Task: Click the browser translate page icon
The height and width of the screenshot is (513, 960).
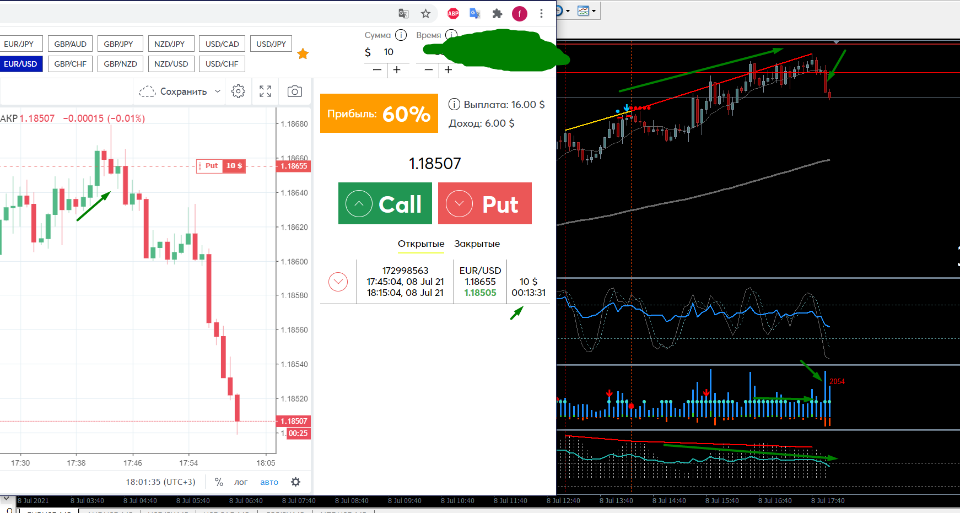Action: pyautogui.click(x=402, y=13)
